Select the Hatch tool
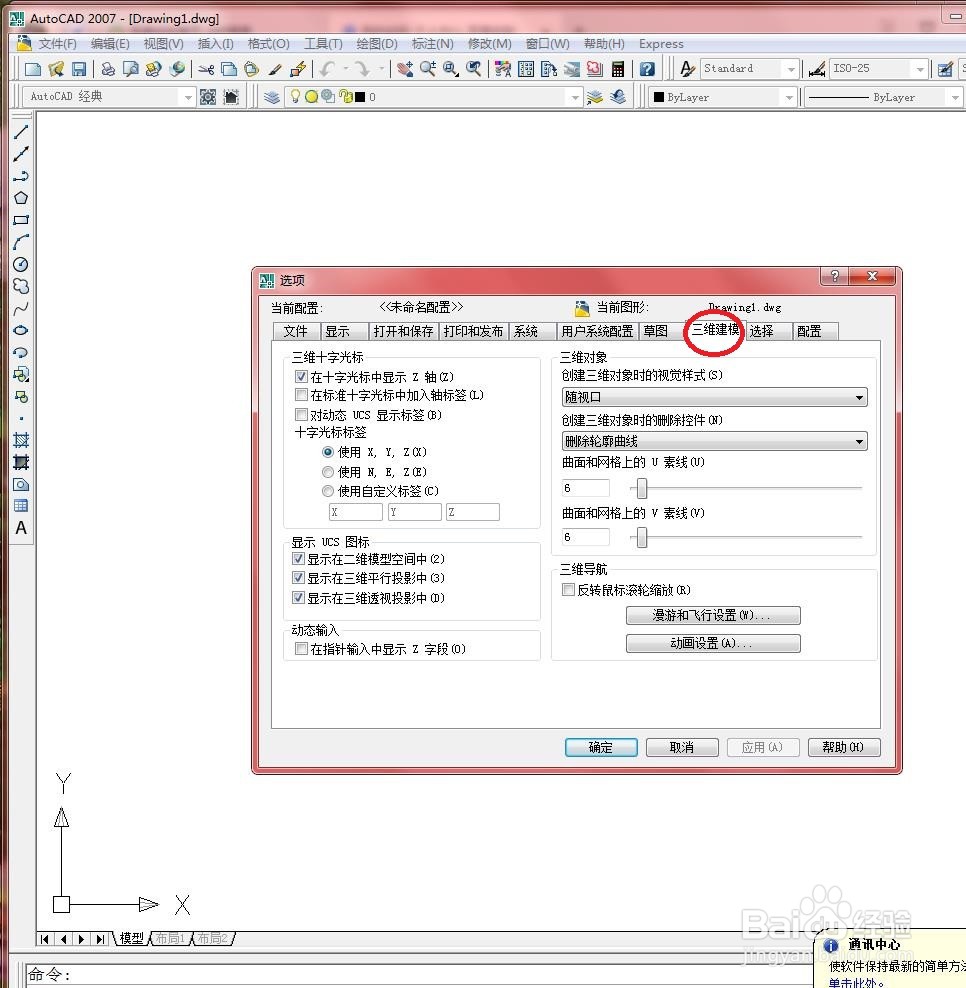The height and width of the screenshot is (988, 966). pyautogui.click(x=21, y=440)
